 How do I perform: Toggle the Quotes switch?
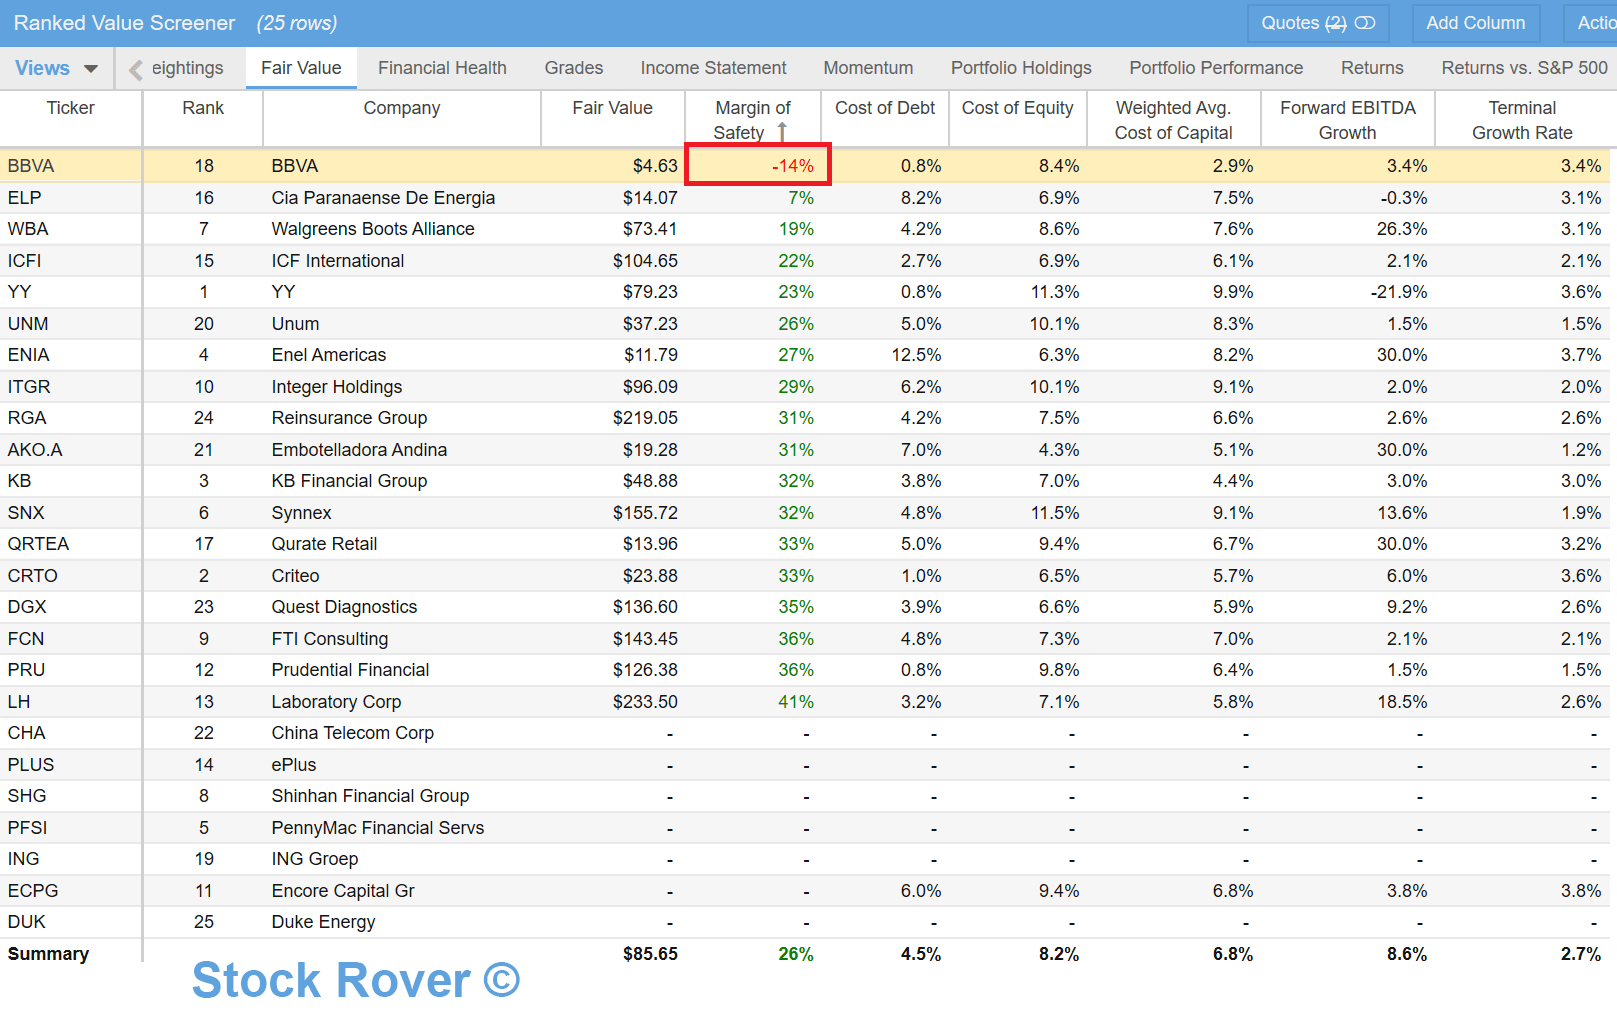pyautogui.click(x=1364, y=23)
